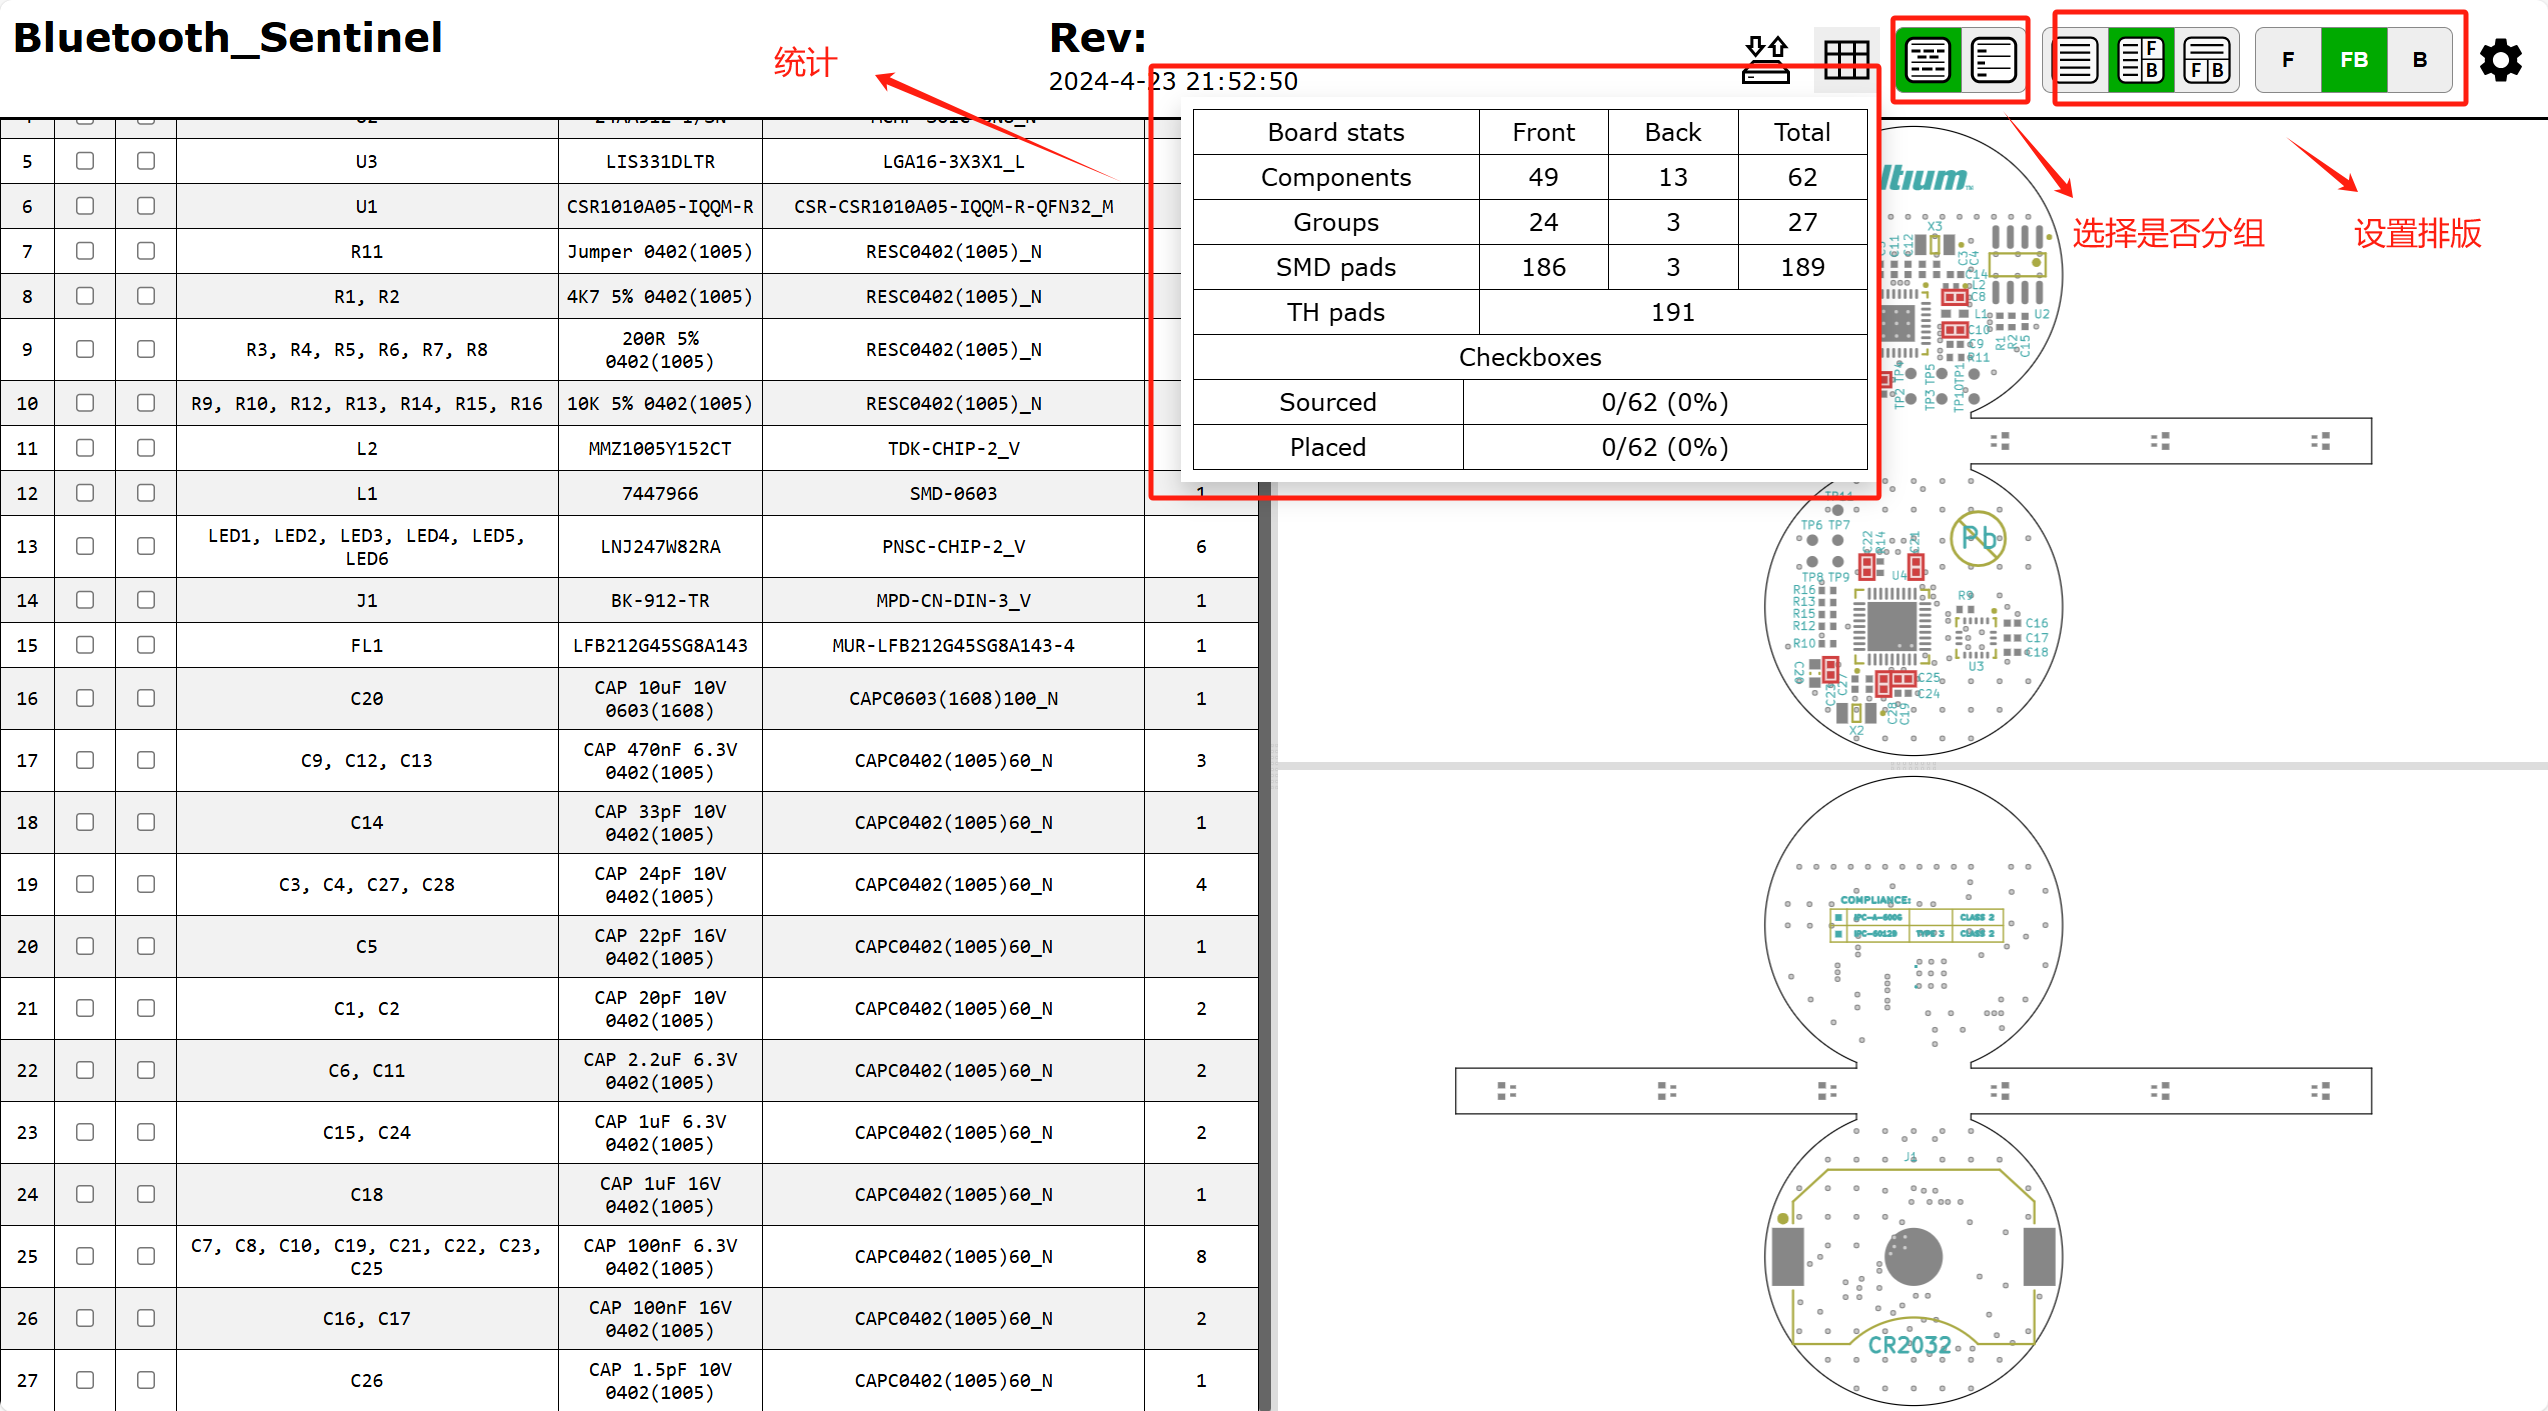Toggle the board stats table icon

coord(1846,60)
